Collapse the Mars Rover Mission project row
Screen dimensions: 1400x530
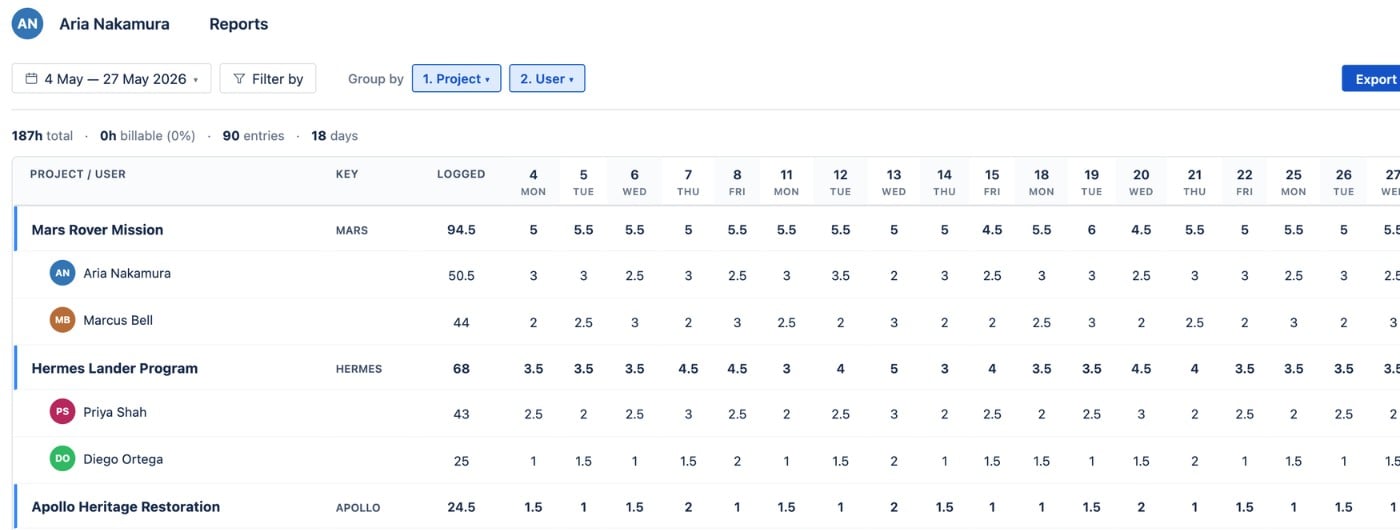pyautogui.click(x=97, y=229)
